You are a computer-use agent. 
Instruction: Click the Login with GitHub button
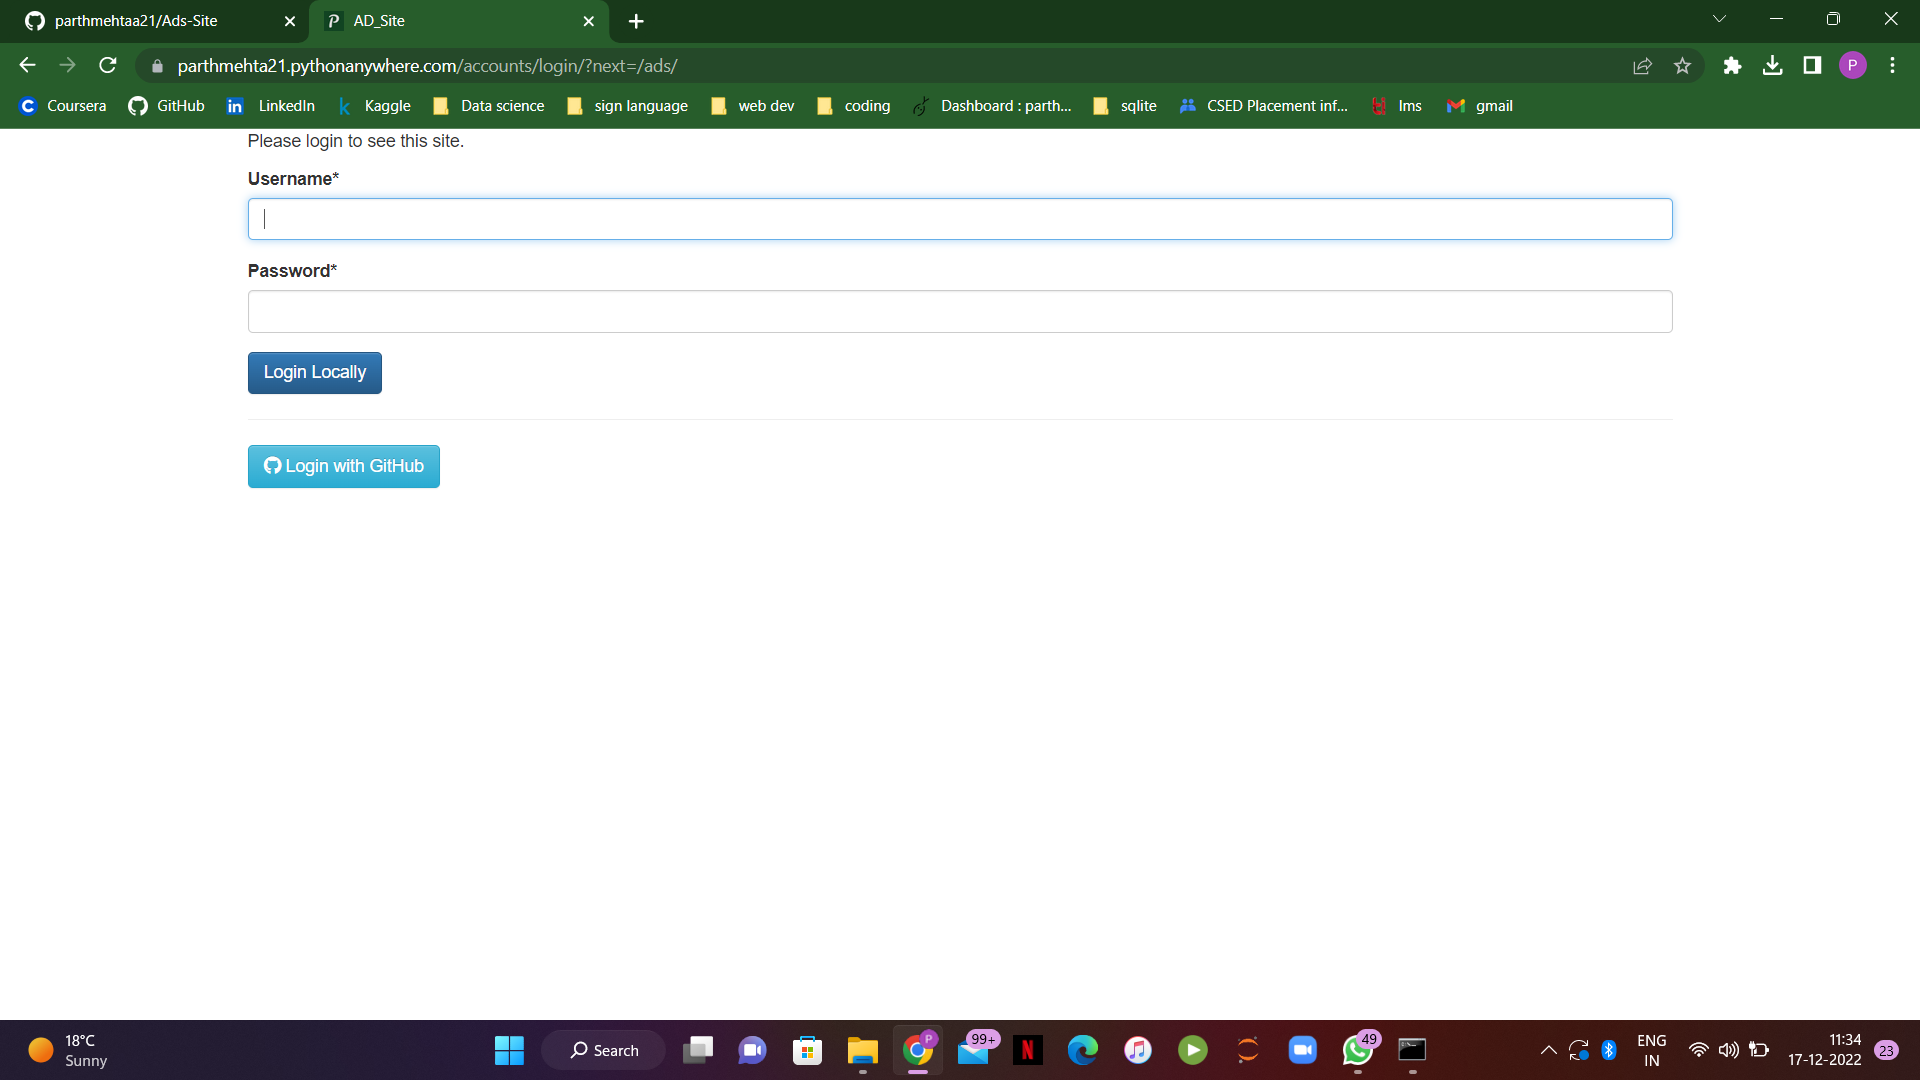tap(344, 466)
